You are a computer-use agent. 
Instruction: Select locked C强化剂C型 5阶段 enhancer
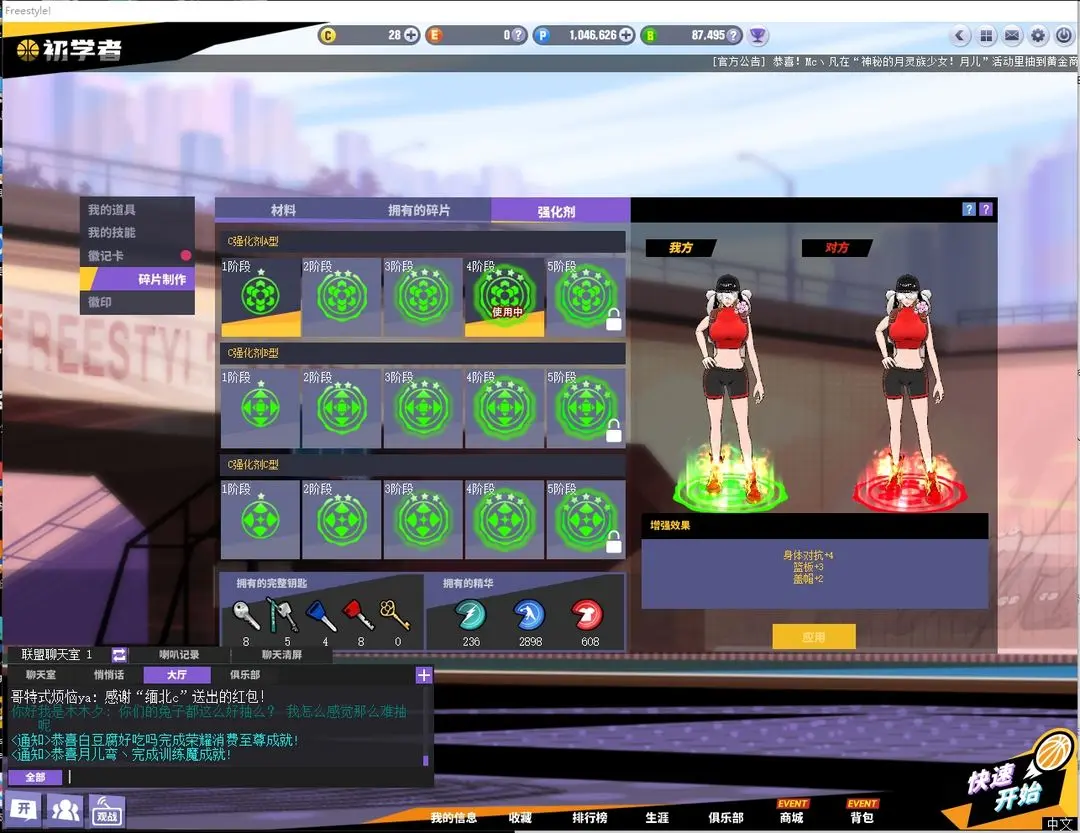click(585, 520)
